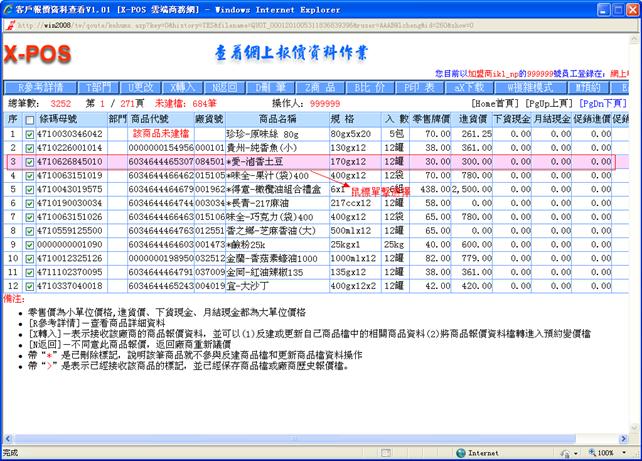Screen dimensions: 642x461
Task: Toggle the select-all checkbox in table header
Action: [29, 119]
